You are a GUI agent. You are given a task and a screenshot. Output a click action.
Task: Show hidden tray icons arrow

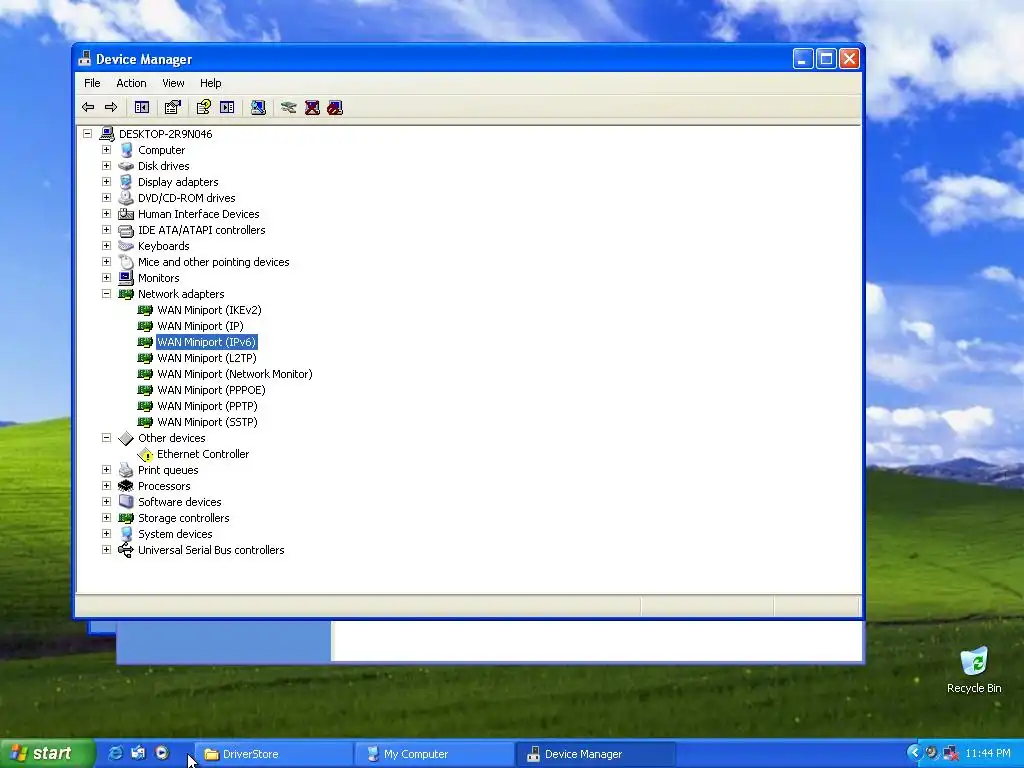[914, 753]
